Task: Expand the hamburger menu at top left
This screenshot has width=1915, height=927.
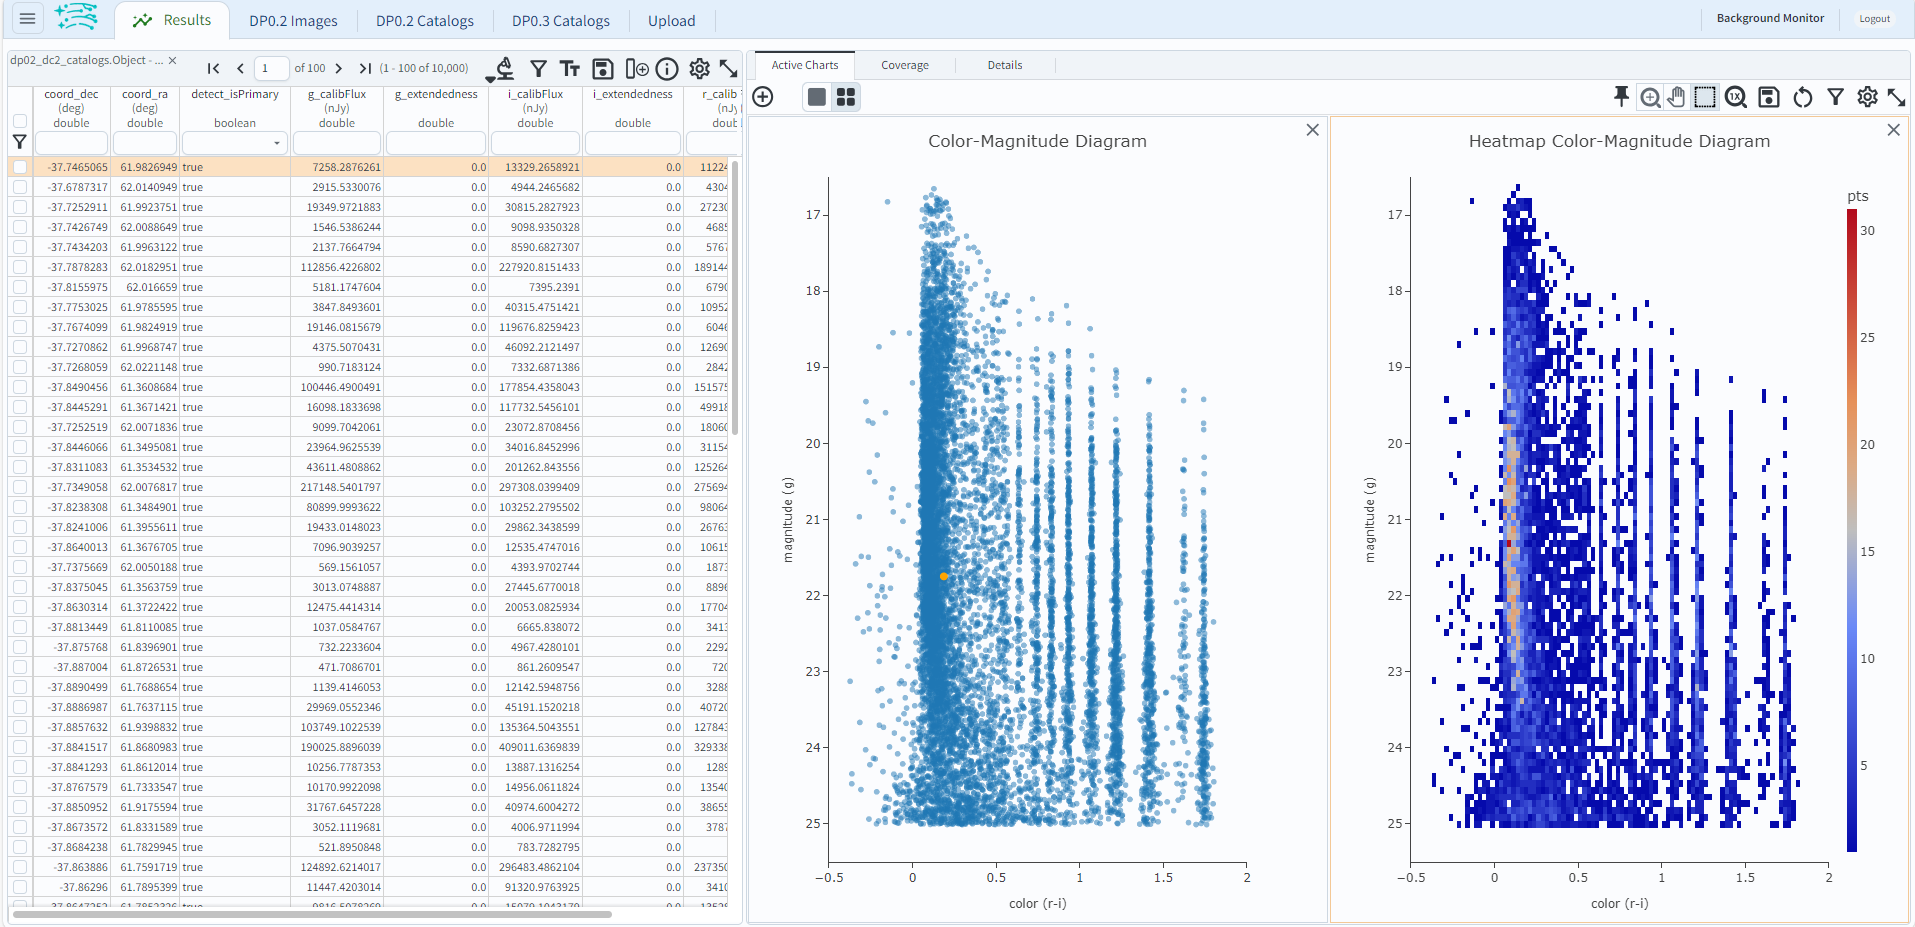Action: coord(26,18)
